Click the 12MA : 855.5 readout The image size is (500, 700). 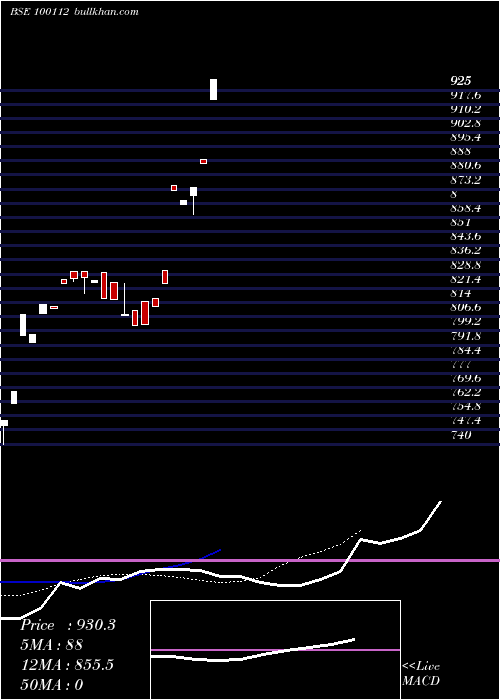tap(67, 665)
